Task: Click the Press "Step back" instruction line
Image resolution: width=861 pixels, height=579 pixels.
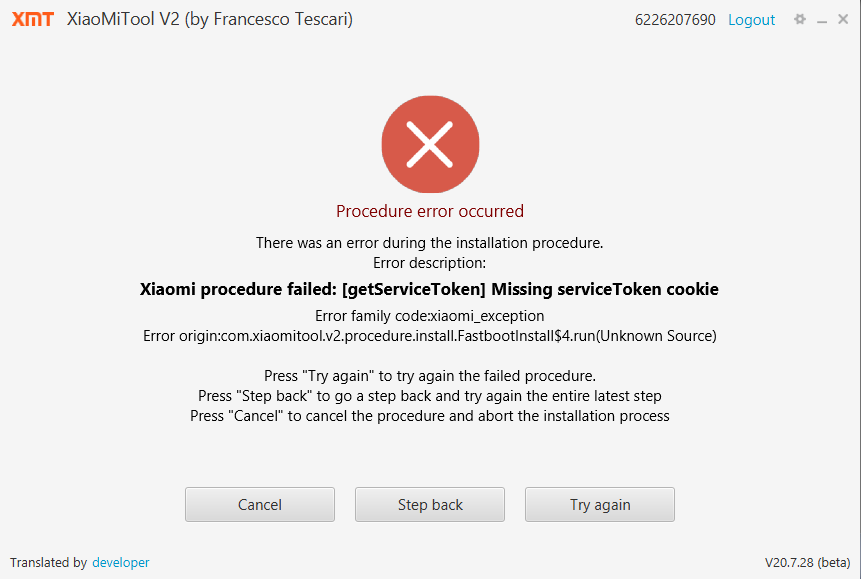Action: (x=430, y=396)
